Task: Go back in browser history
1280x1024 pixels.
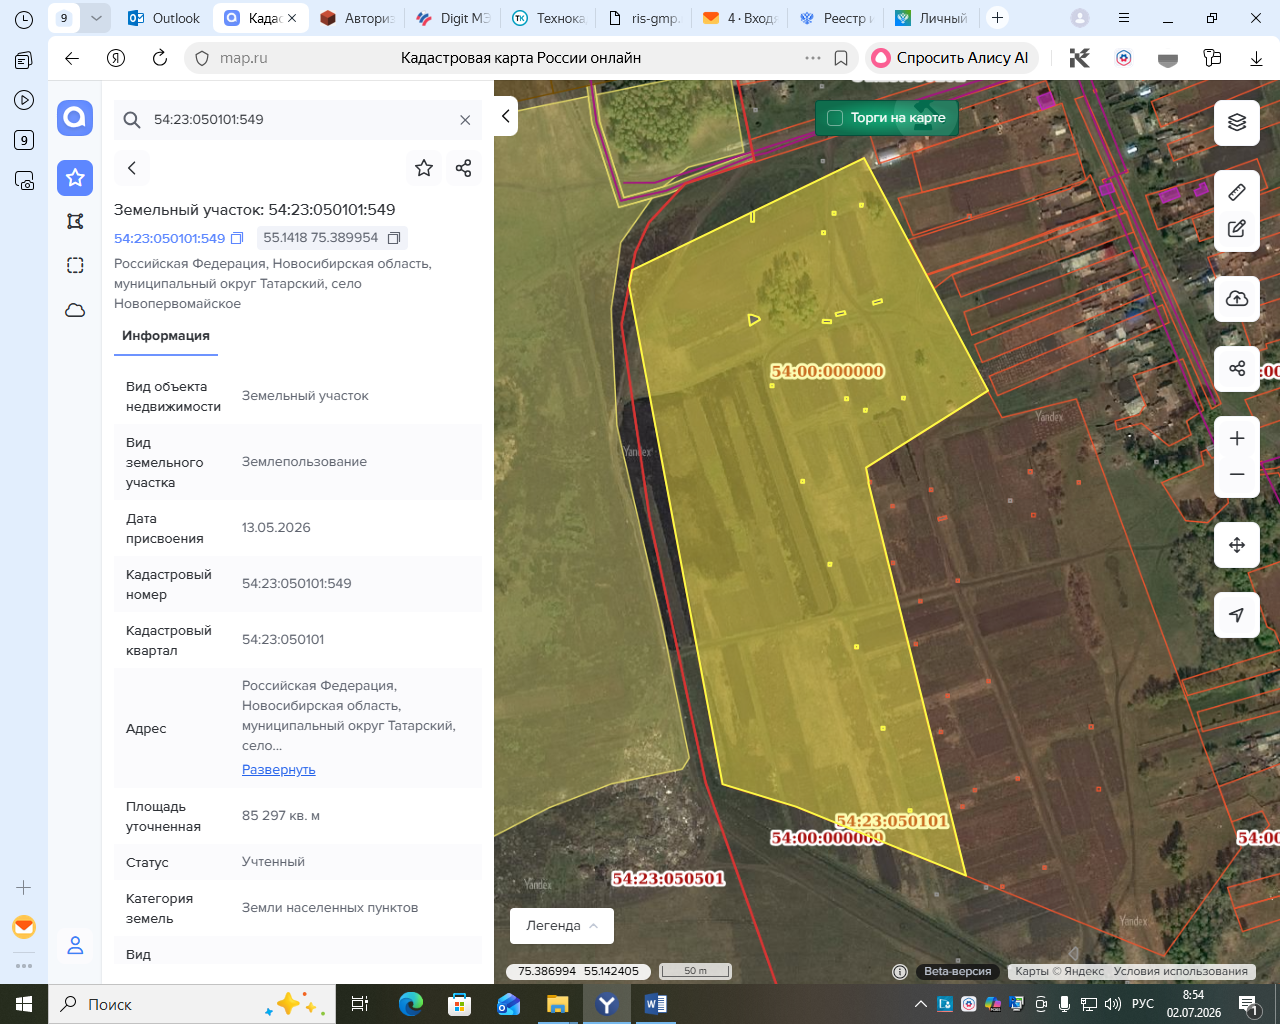Action: point(72,58)
